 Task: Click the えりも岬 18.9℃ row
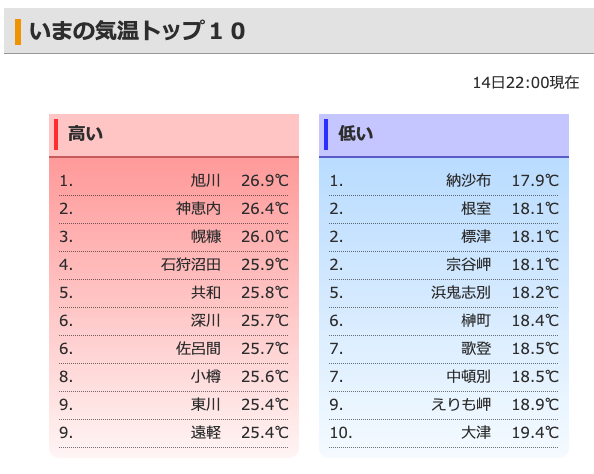click(x=444, y=405)
